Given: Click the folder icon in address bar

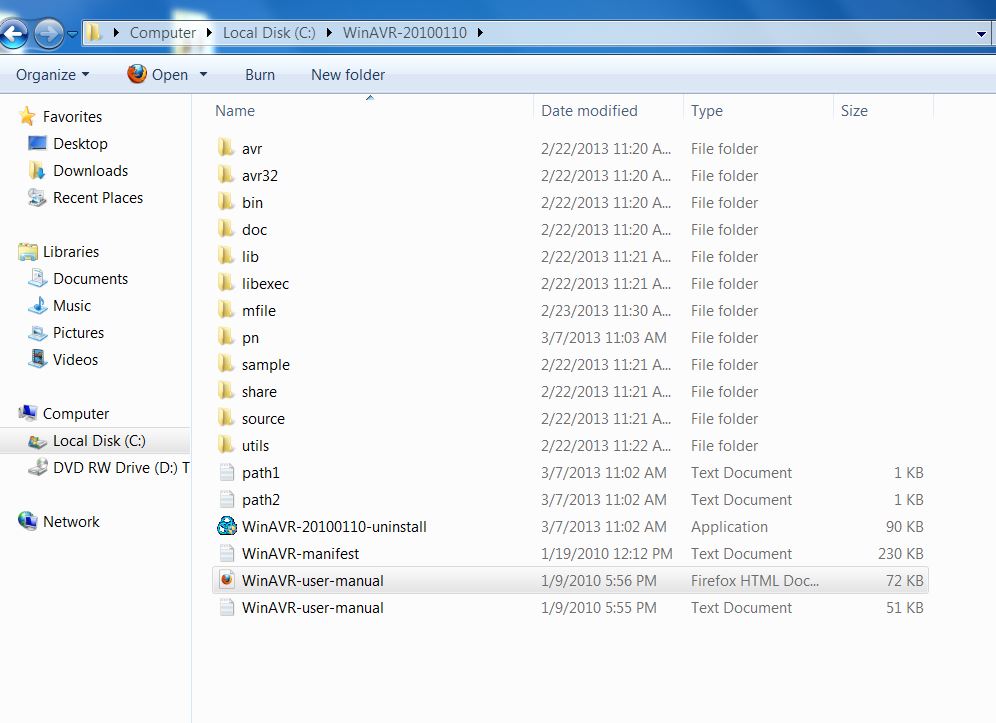Looking at the screenshot, I should click(x=95, y=33).
